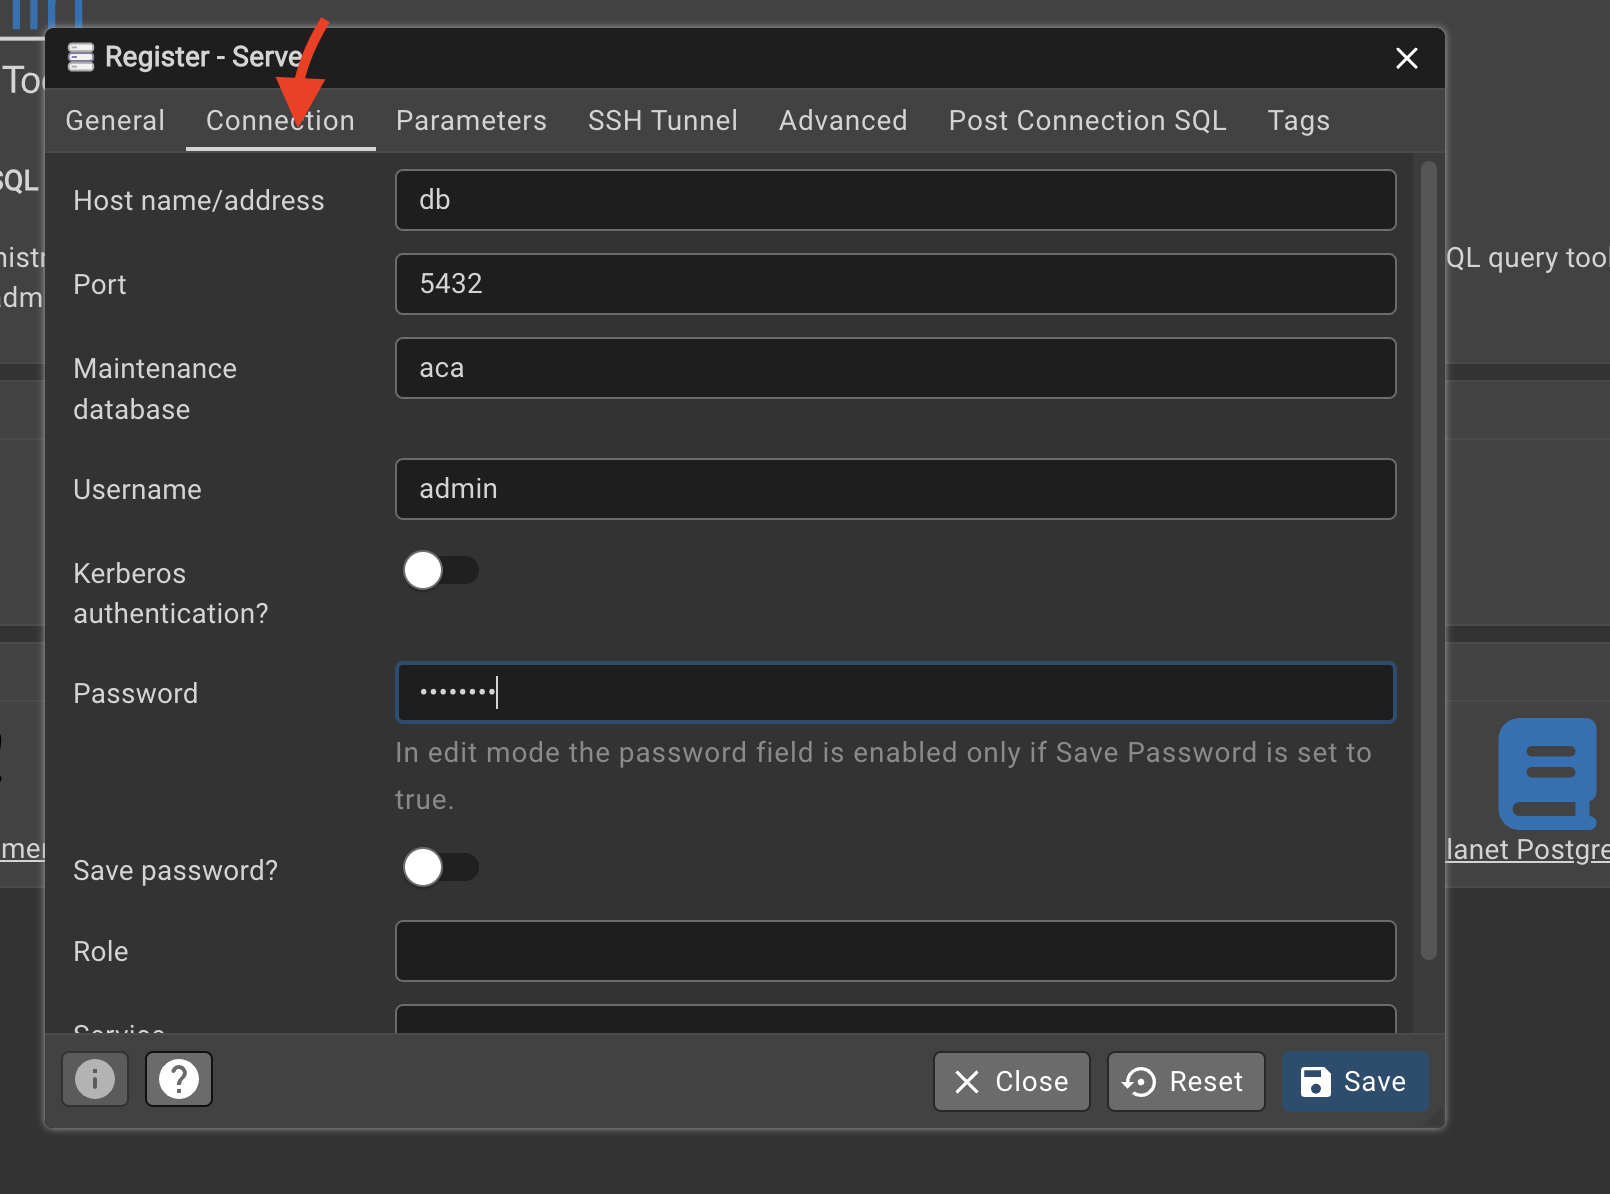This screenshot has height=1194, width=1610.
Task: Open help with question mark icon
Action: pos(179,1079)
